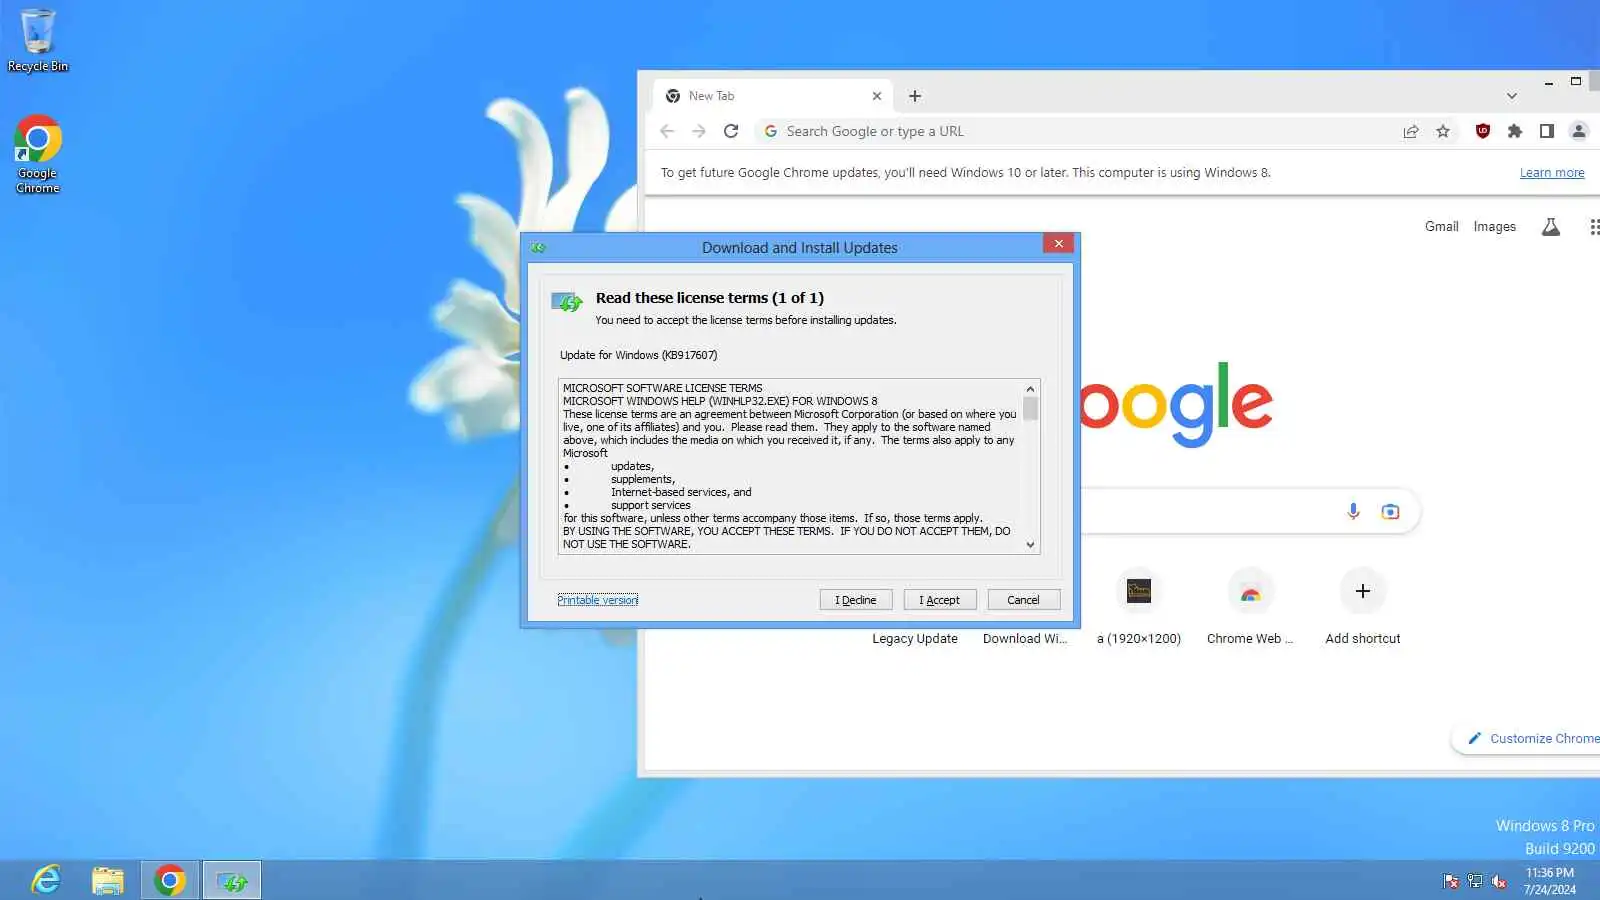Switch to Chrome via the taskbar icon

[x=170, y=880]
